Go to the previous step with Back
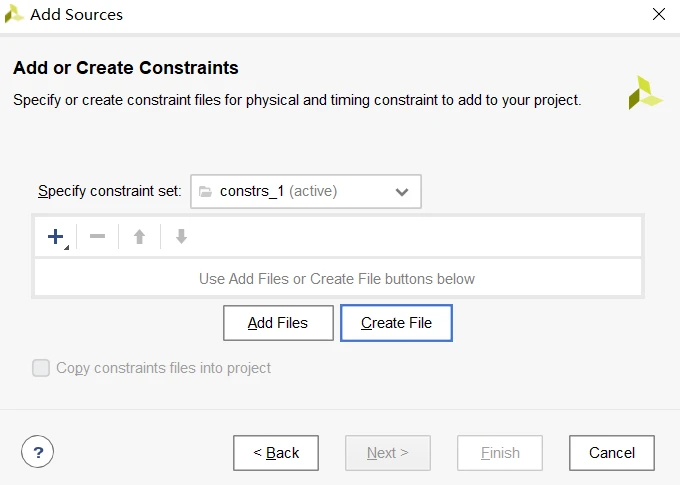Screen dimensions: 680x485 tap(276, 453)
